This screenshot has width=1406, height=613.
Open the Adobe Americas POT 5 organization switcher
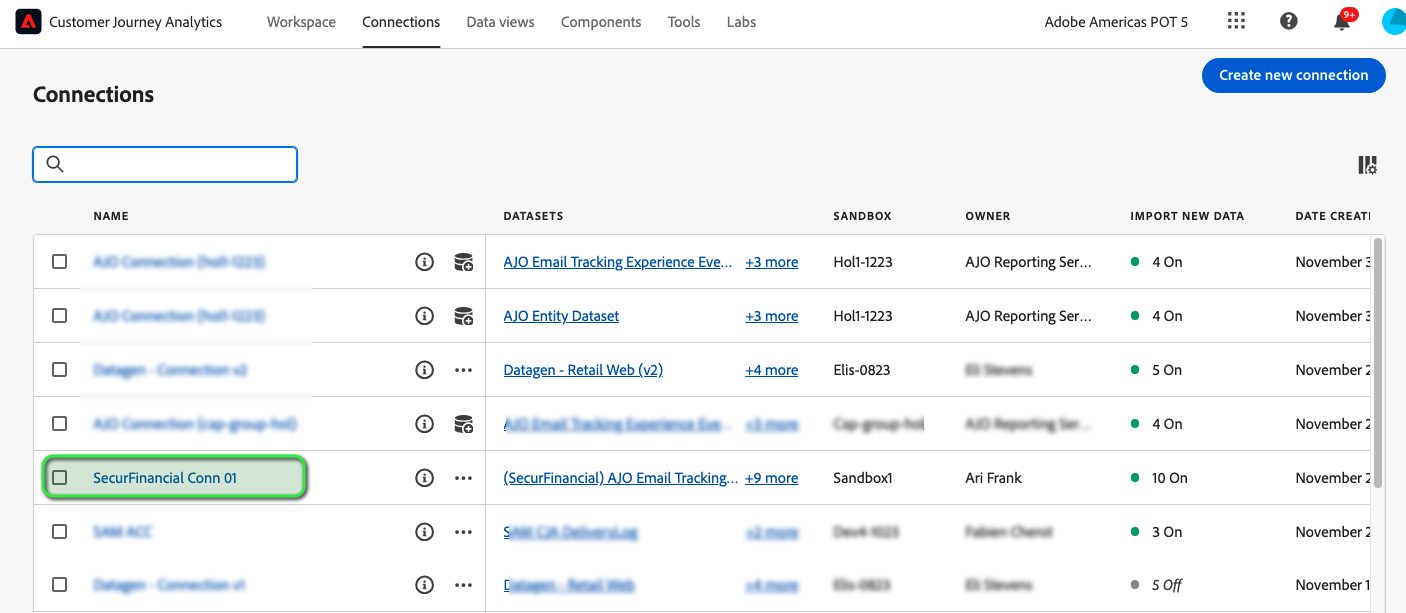coord(1116,22)
